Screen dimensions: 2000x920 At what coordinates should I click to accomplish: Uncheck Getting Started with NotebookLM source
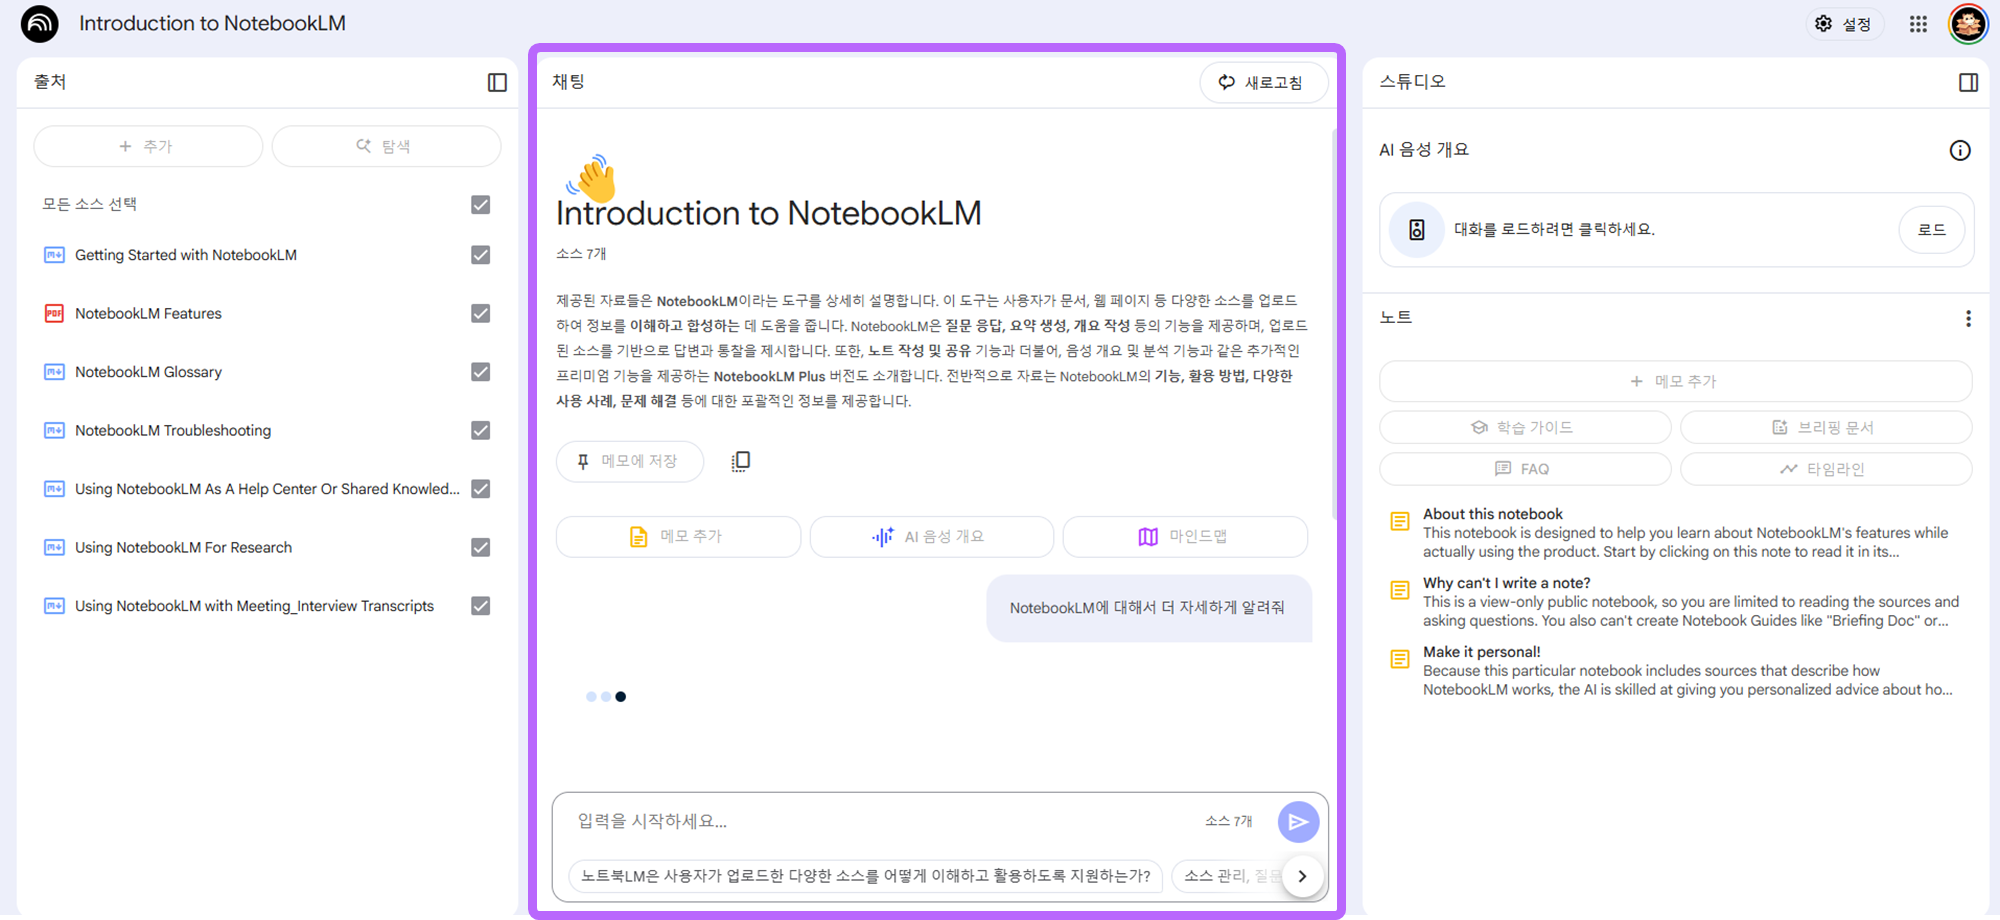pos(481,255)
